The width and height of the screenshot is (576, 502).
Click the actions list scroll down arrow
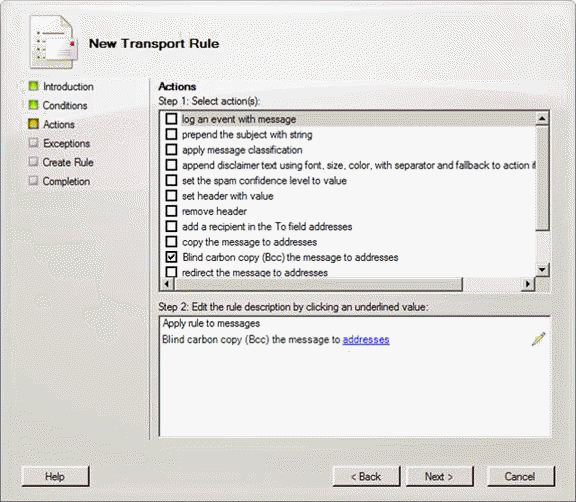pyautogui.click(x=542, y=270)
